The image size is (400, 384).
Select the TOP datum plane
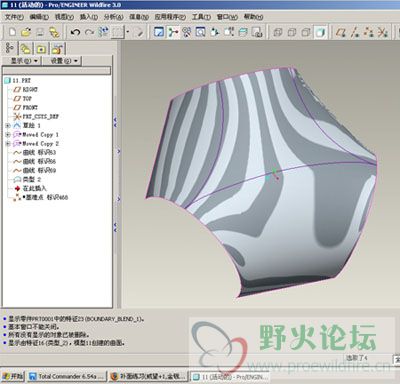pos(23,99)
